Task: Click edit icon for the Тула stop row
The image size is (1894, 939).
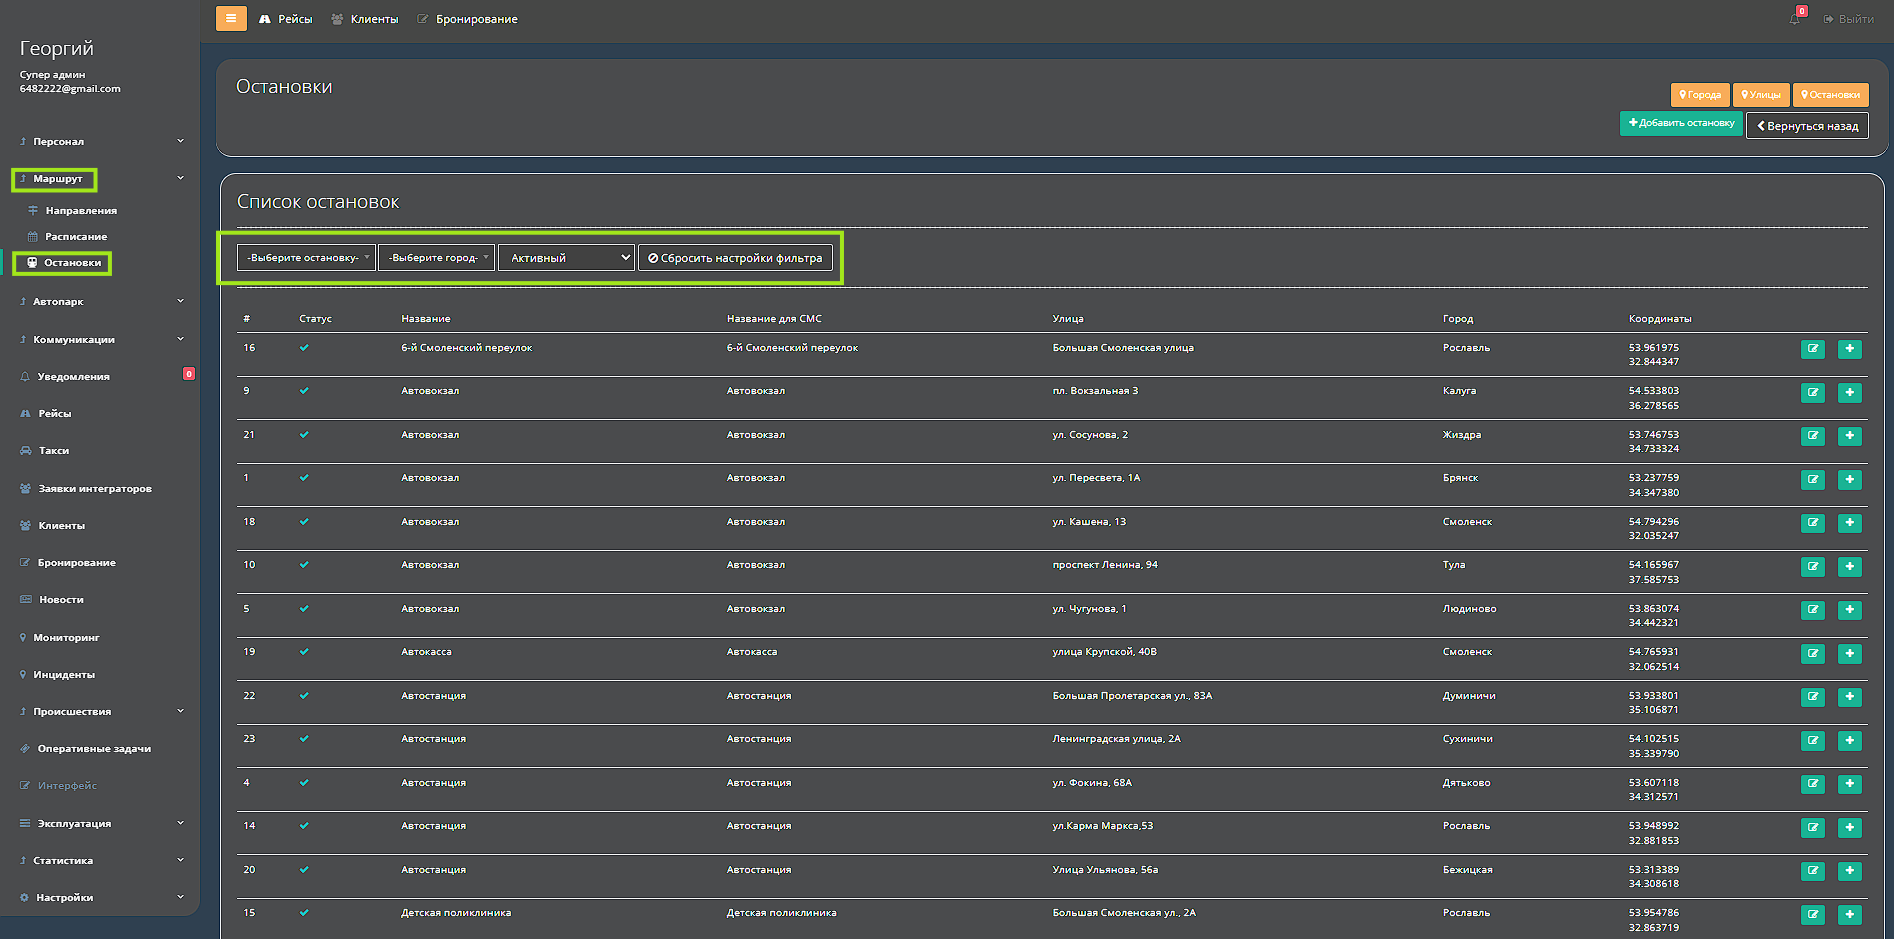Action: [x=1812, y=566]
